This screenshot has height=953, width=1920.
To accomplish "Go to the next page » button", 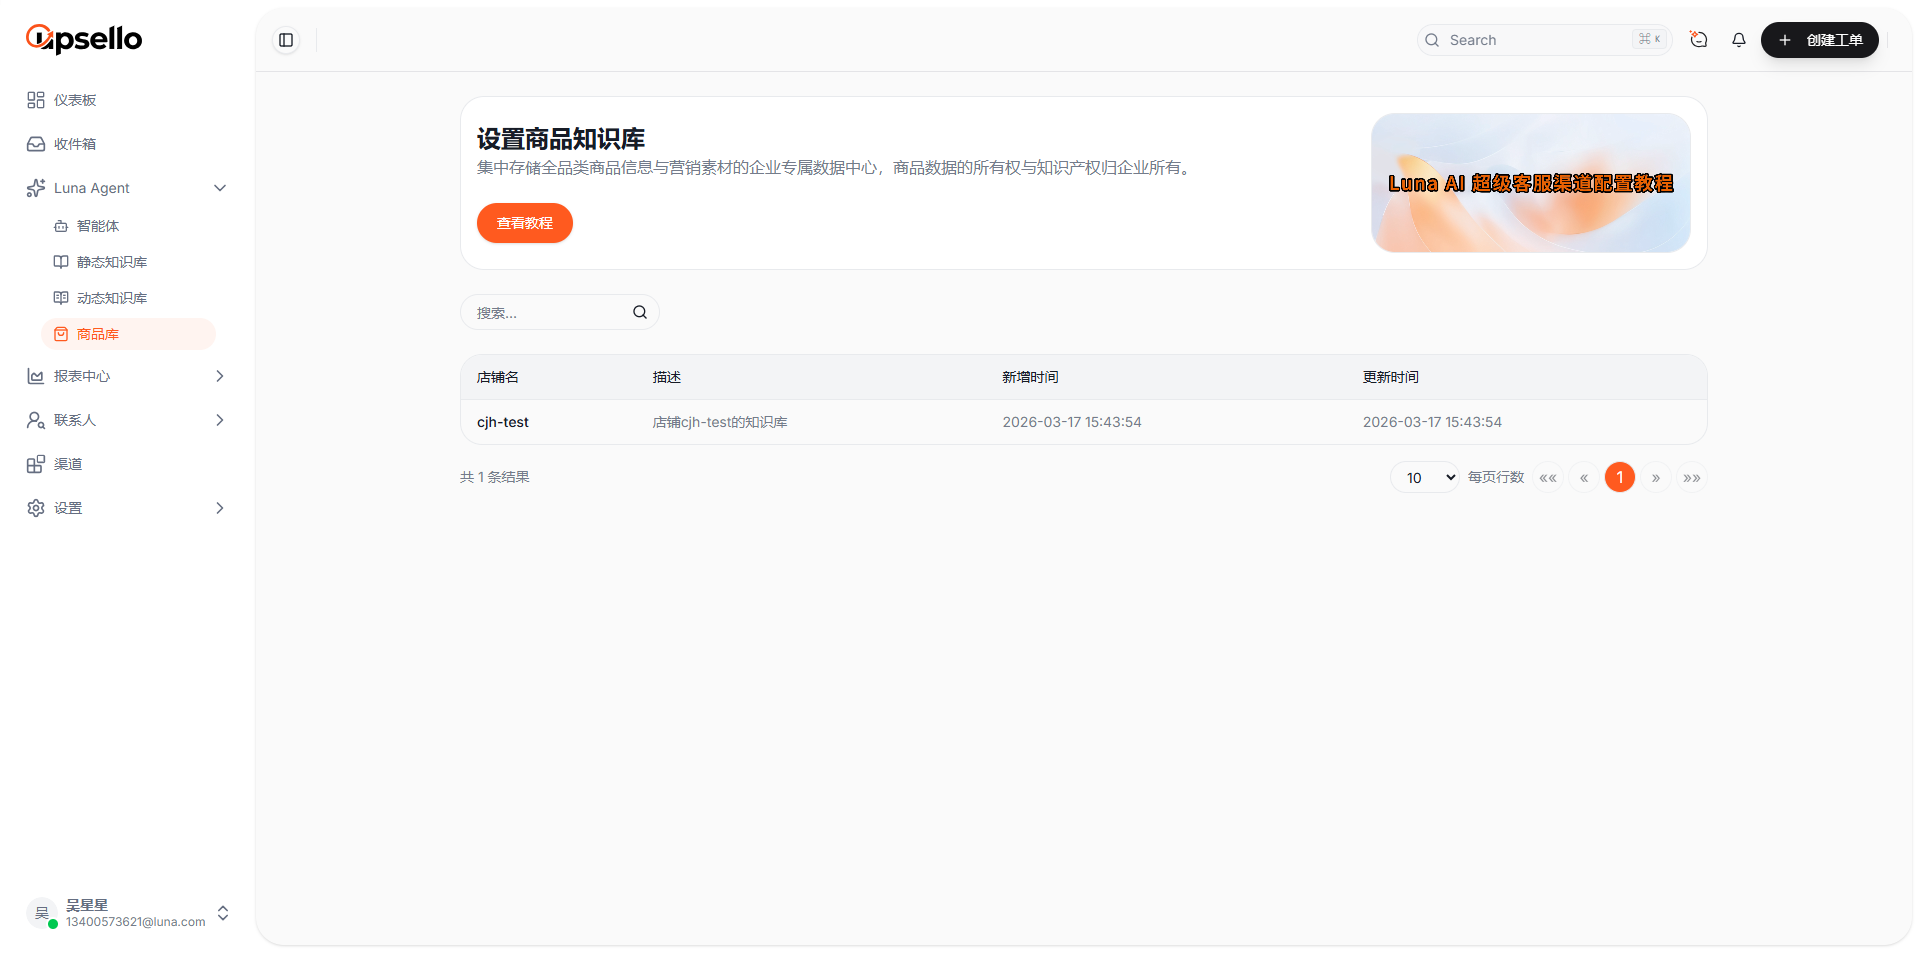I will pyautogui.click(x=1656, y=477).
